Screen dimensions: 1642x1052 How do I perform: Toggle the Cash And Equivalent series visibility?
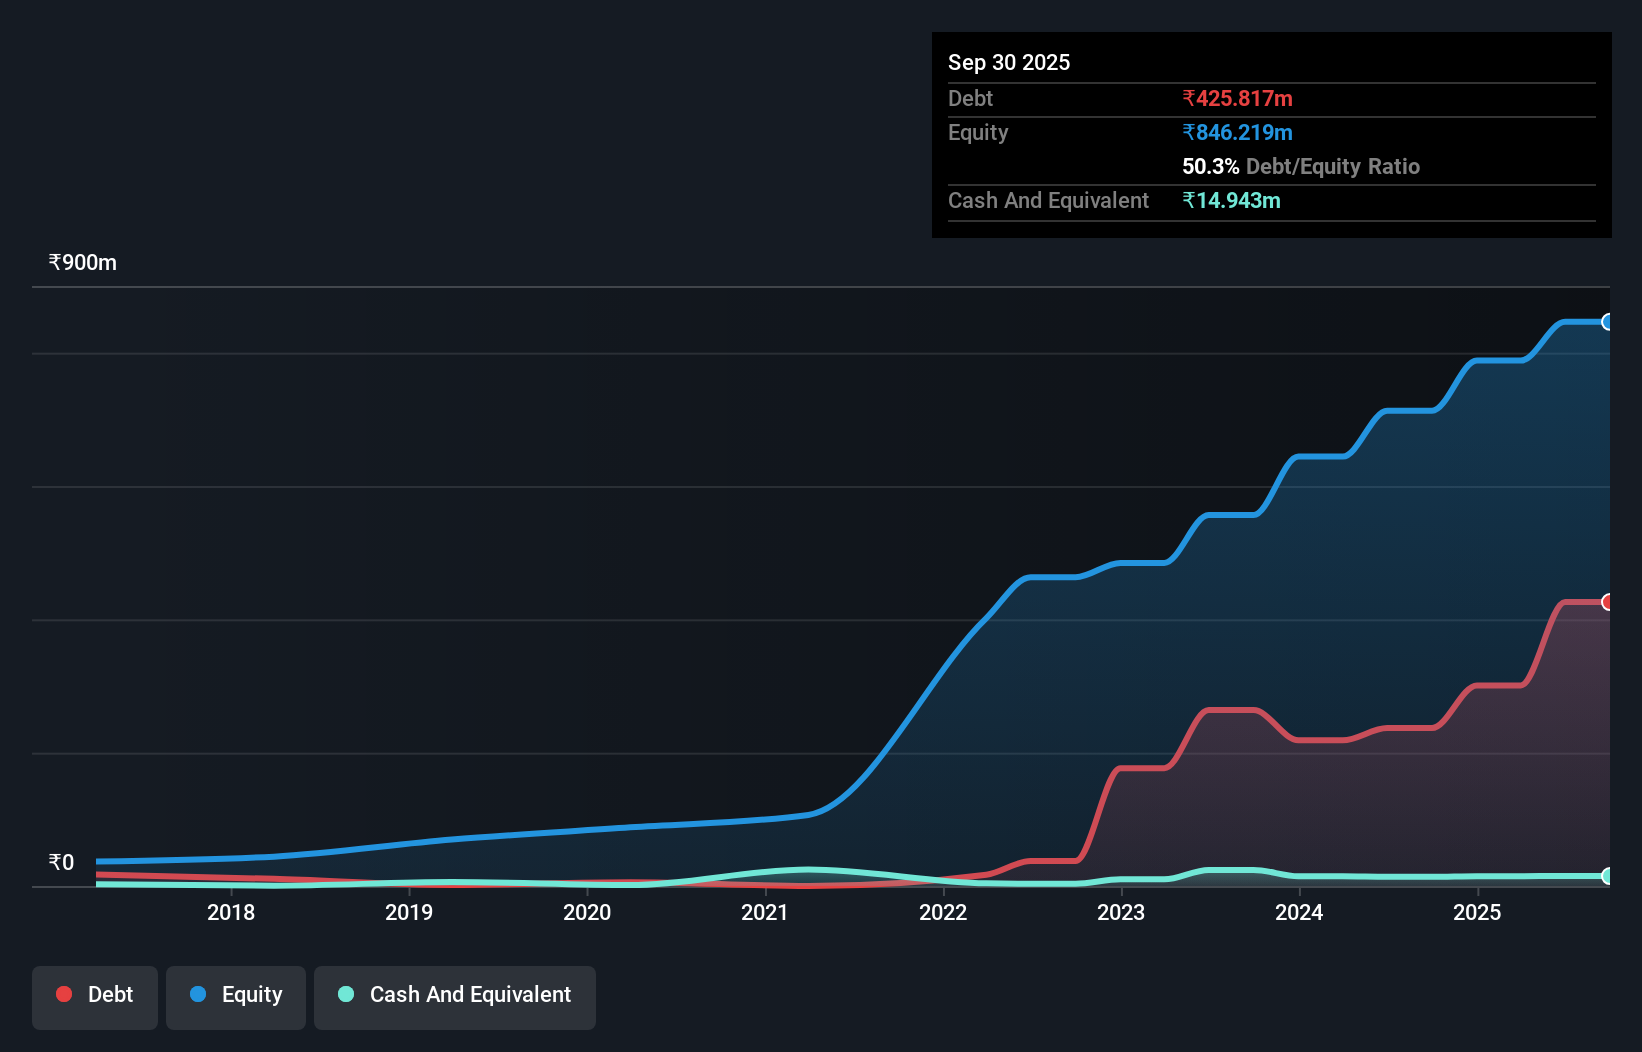click(x=455, y=995)
